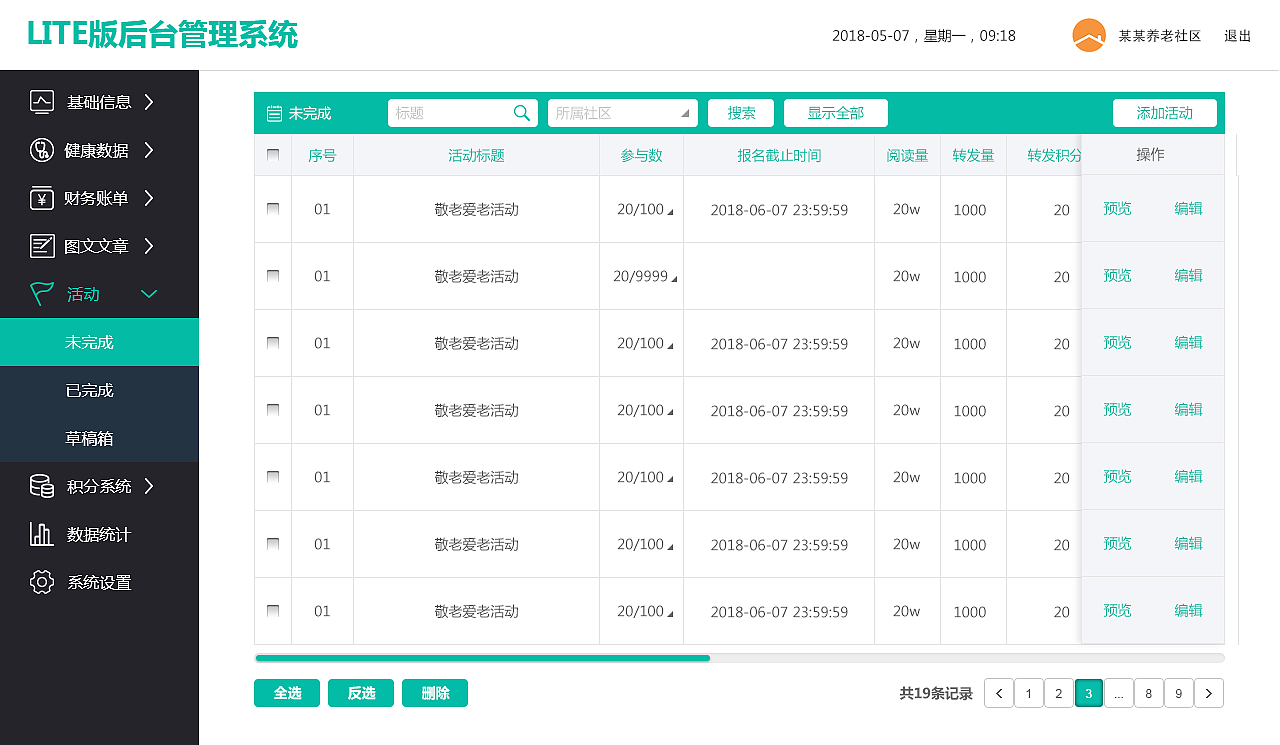The height and width of the screenshot is (745, 1280).
Task: Check the checkbox of the last table row
Action: point(272,610)
